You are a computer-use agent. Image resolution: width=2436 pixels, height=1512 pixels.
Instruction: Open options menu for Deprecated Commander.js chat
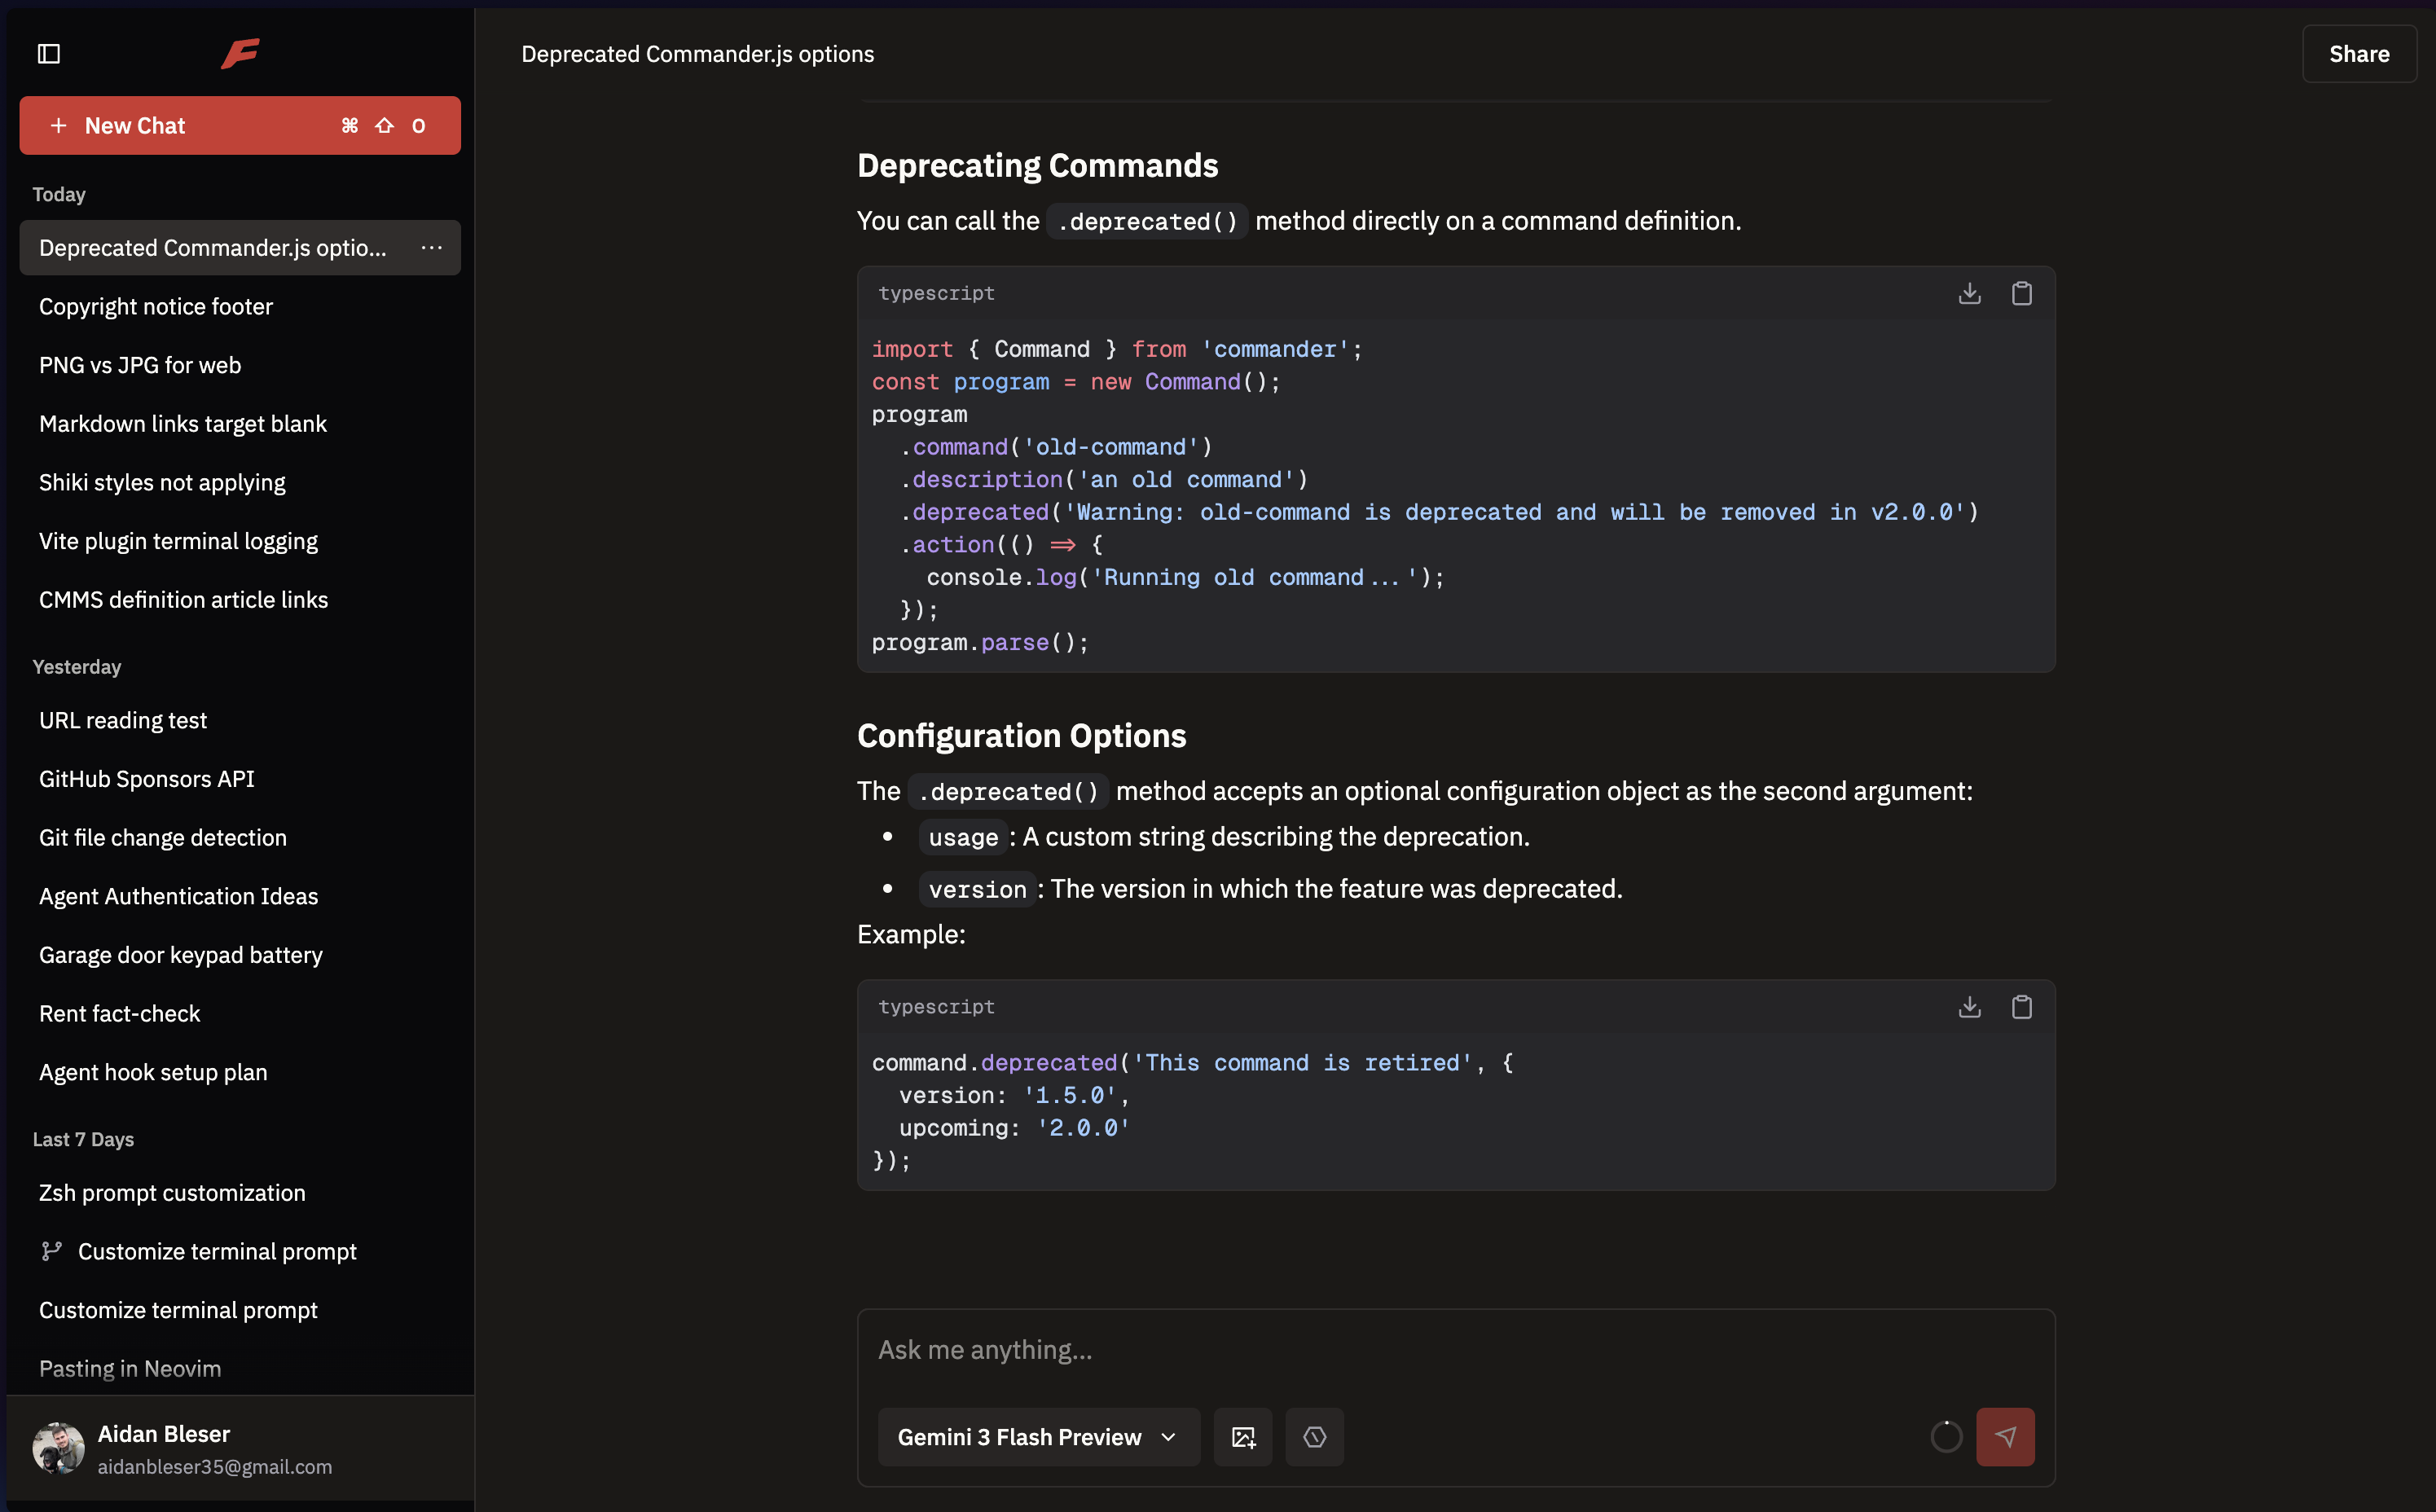click(431, 248)
